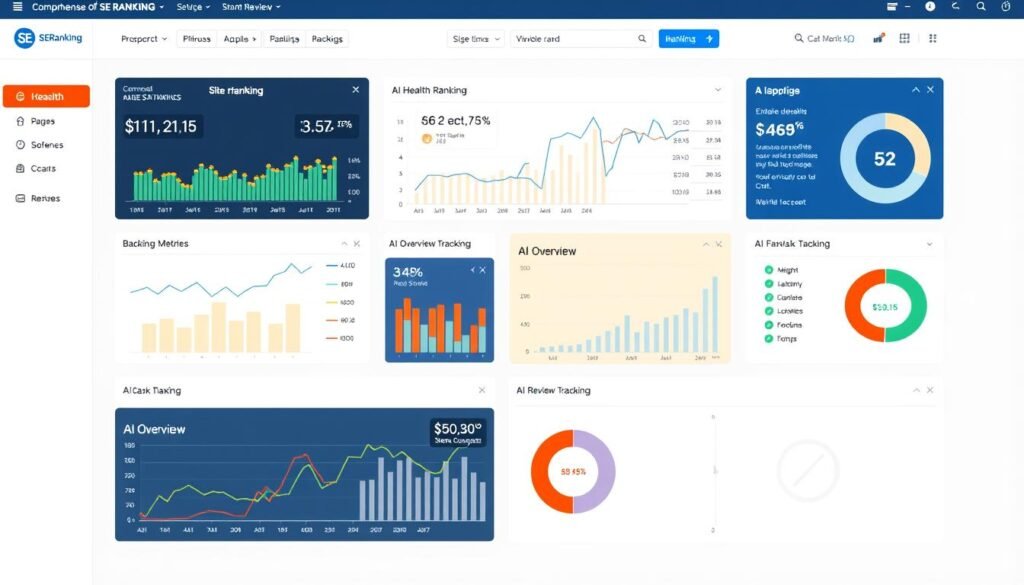Image resolution: width=1024 pixels, height=585 pixels.
Task: Open the Start Review menu
Action: tap(248, 7)
